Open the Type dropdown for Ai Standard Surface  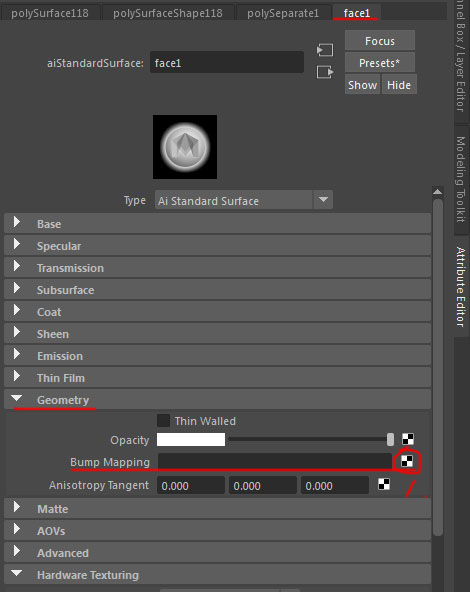(x=244, y=200)
